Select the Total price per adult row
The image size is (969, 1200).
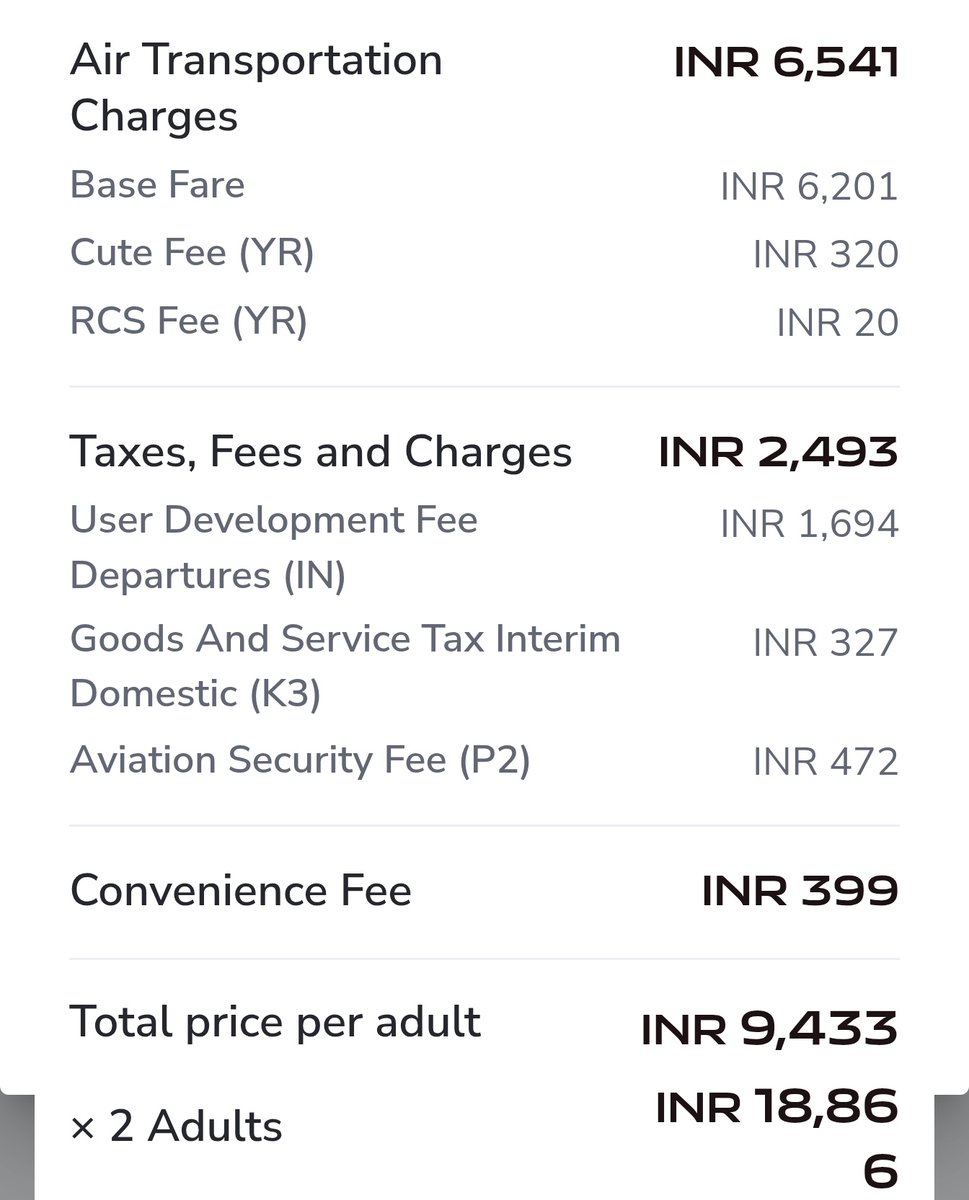click(x=484, y=1024)
